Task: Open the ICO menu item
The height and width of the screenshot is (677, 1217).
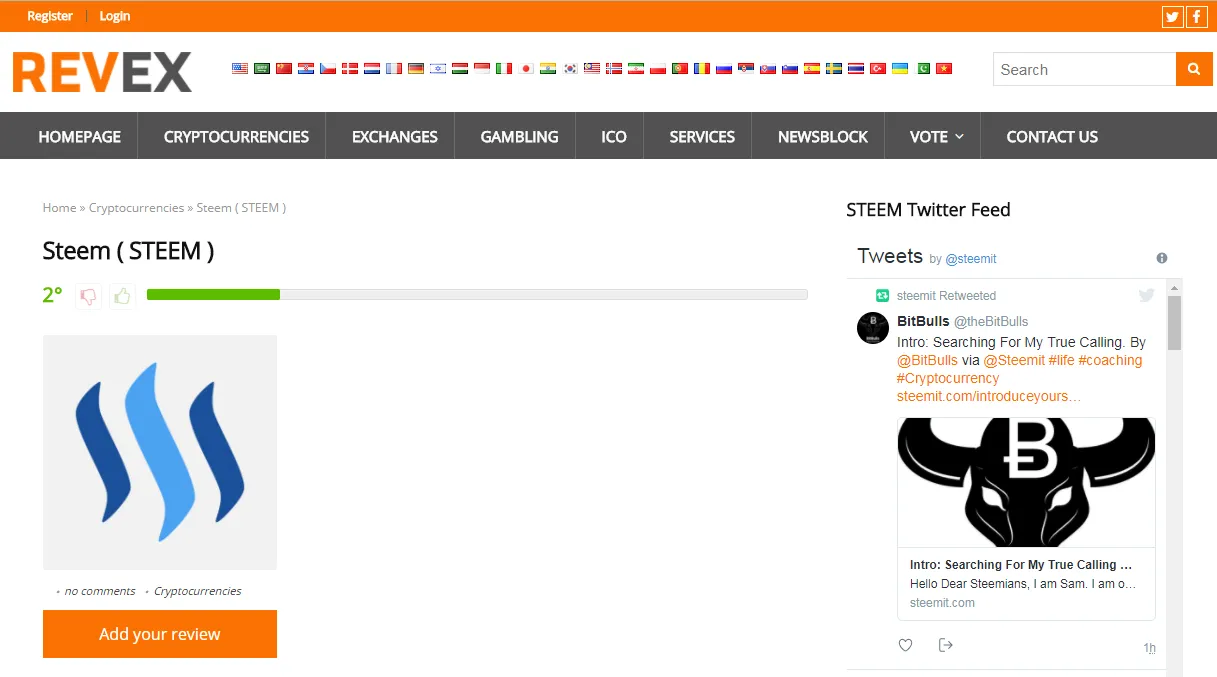Action: pos(614,137)
